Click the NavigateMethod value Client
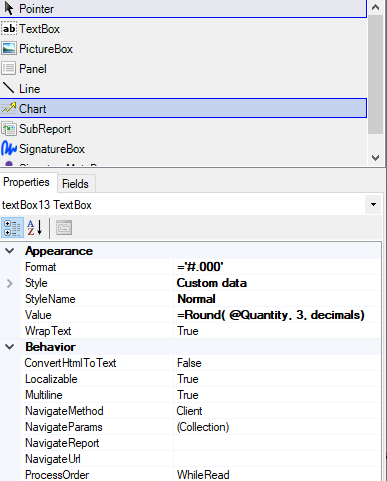This screenshot has height=481, width=387. [x=277, y=411]
